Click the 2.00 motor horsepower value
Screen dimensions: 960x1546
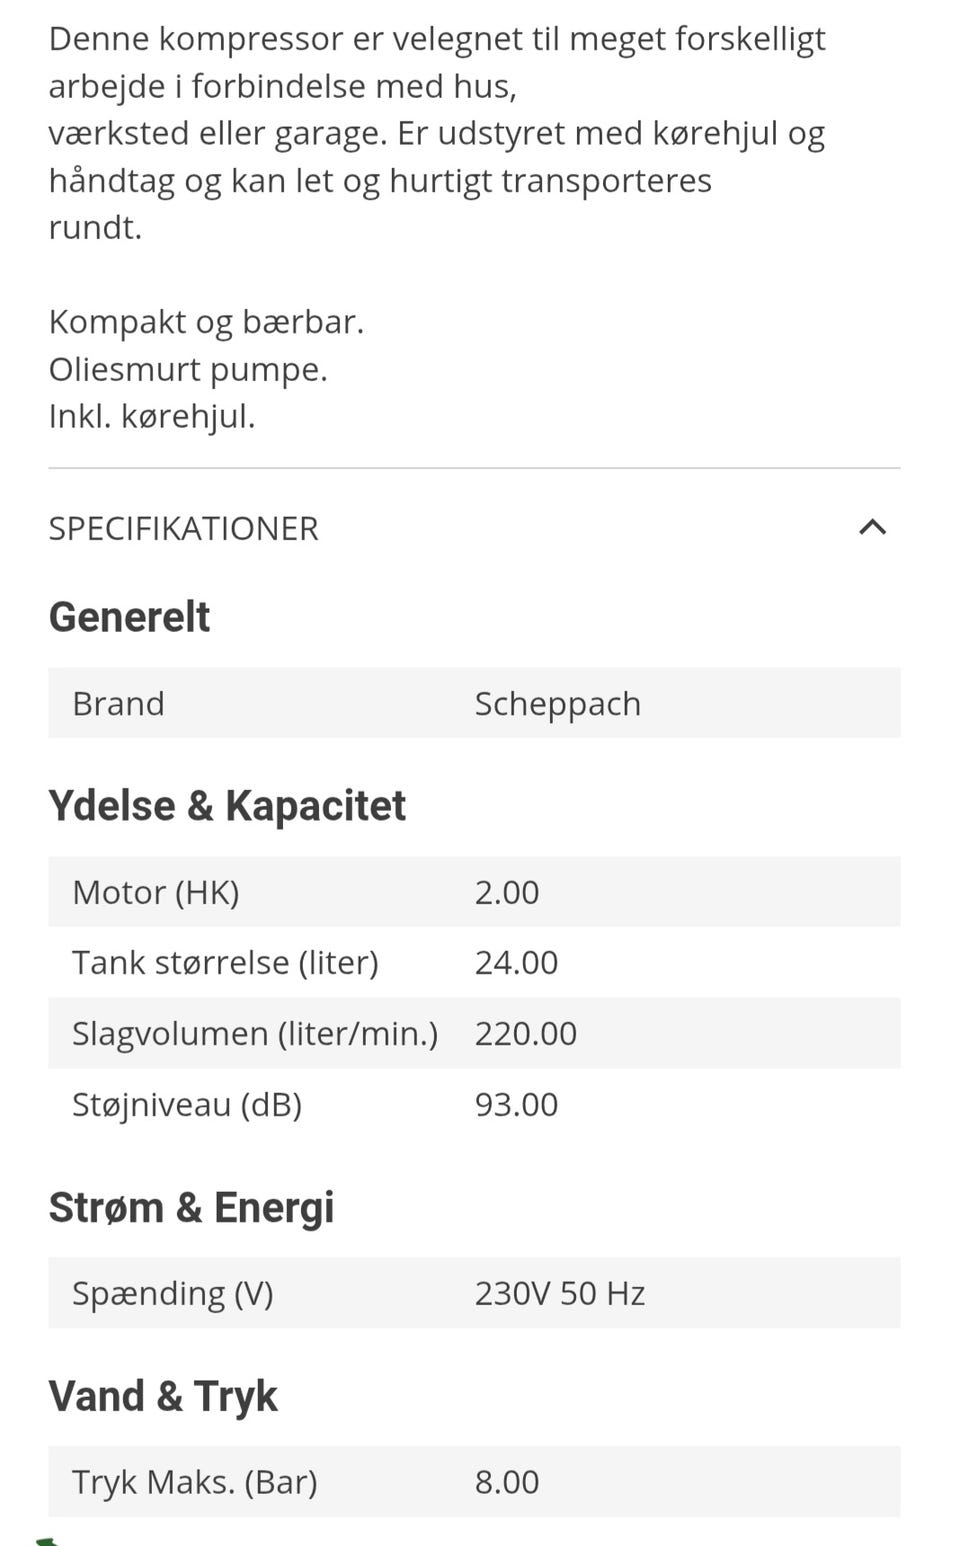(x=506, y=892)
